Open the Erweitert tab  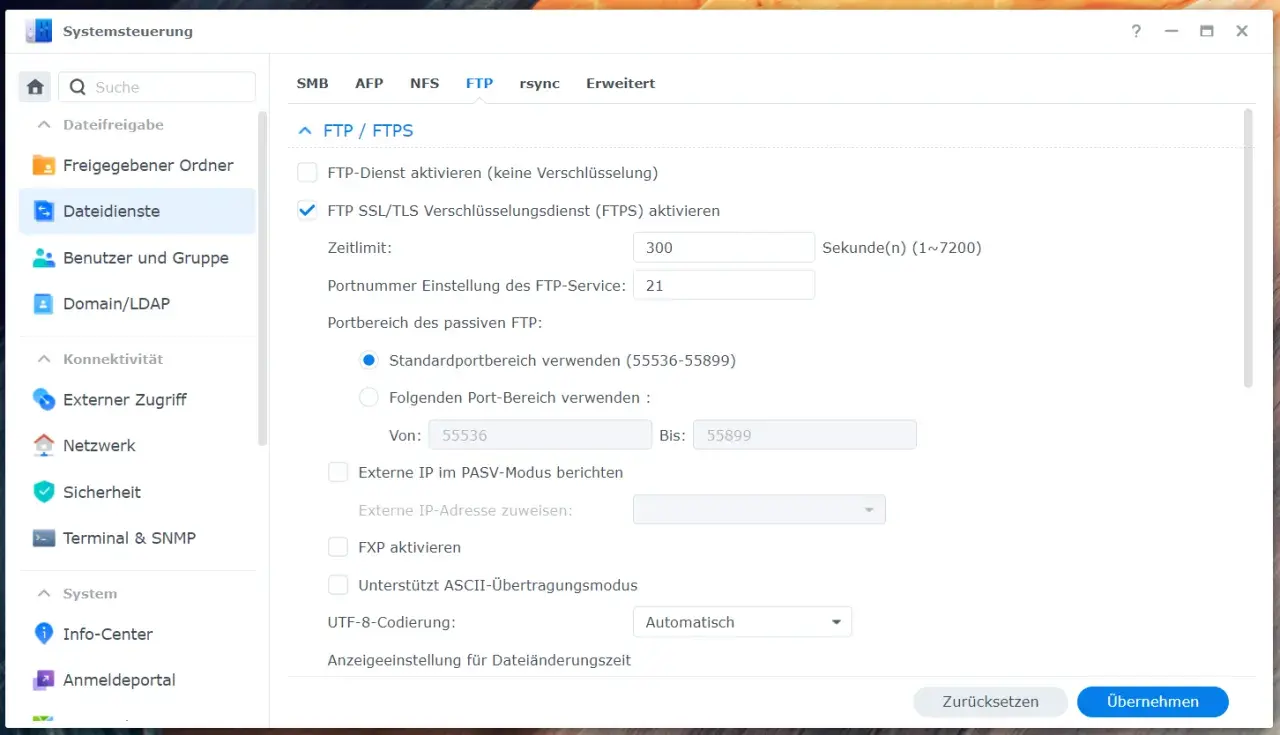pyautogui.click(x=620, y=83)
